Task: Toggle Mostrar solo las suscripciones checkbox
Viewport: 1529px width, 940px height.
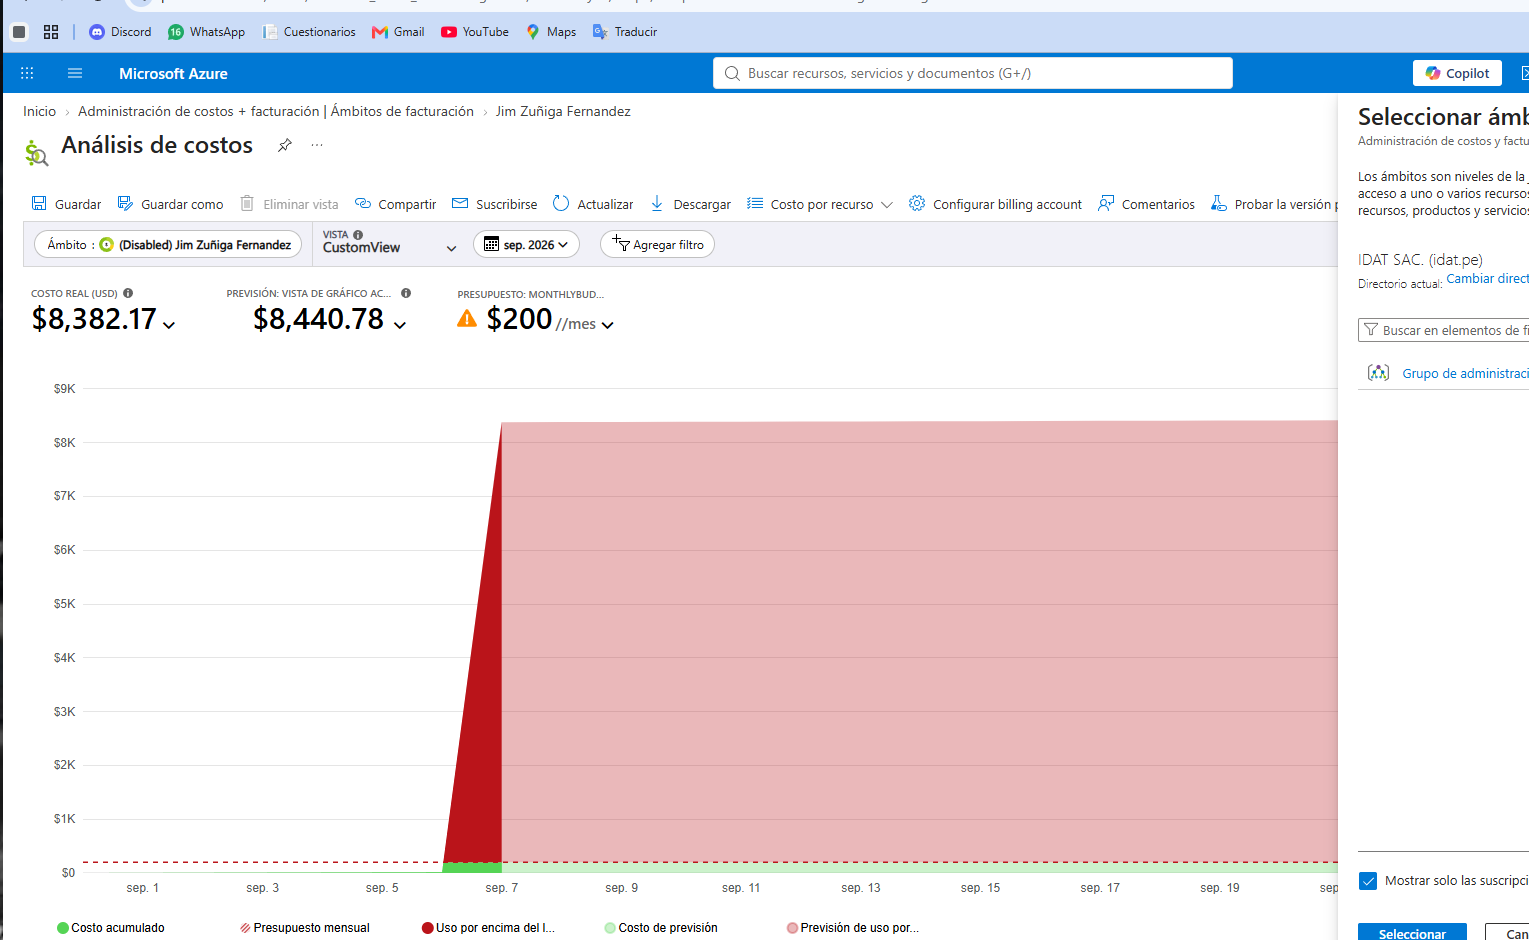Action: tap(1368, 881)
